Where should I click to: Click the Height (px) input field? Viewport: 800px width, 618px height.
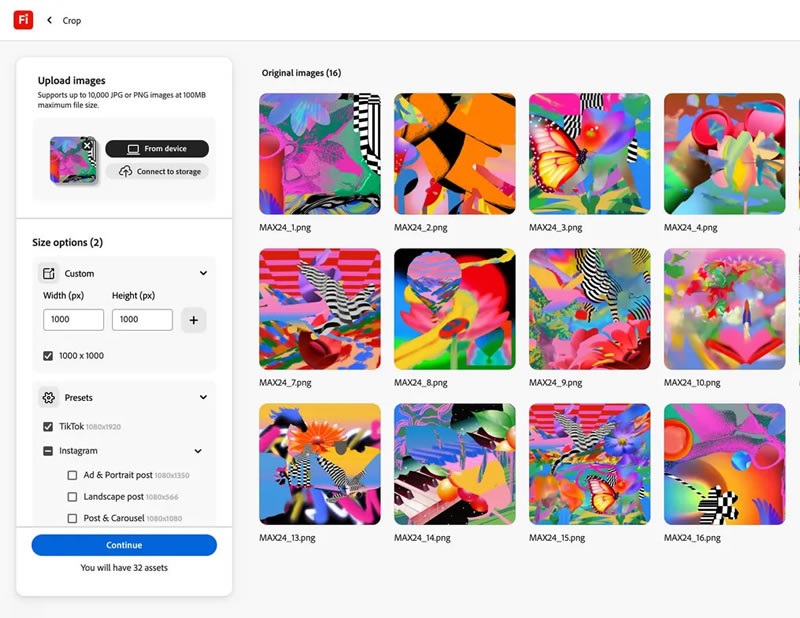point(142,320)
